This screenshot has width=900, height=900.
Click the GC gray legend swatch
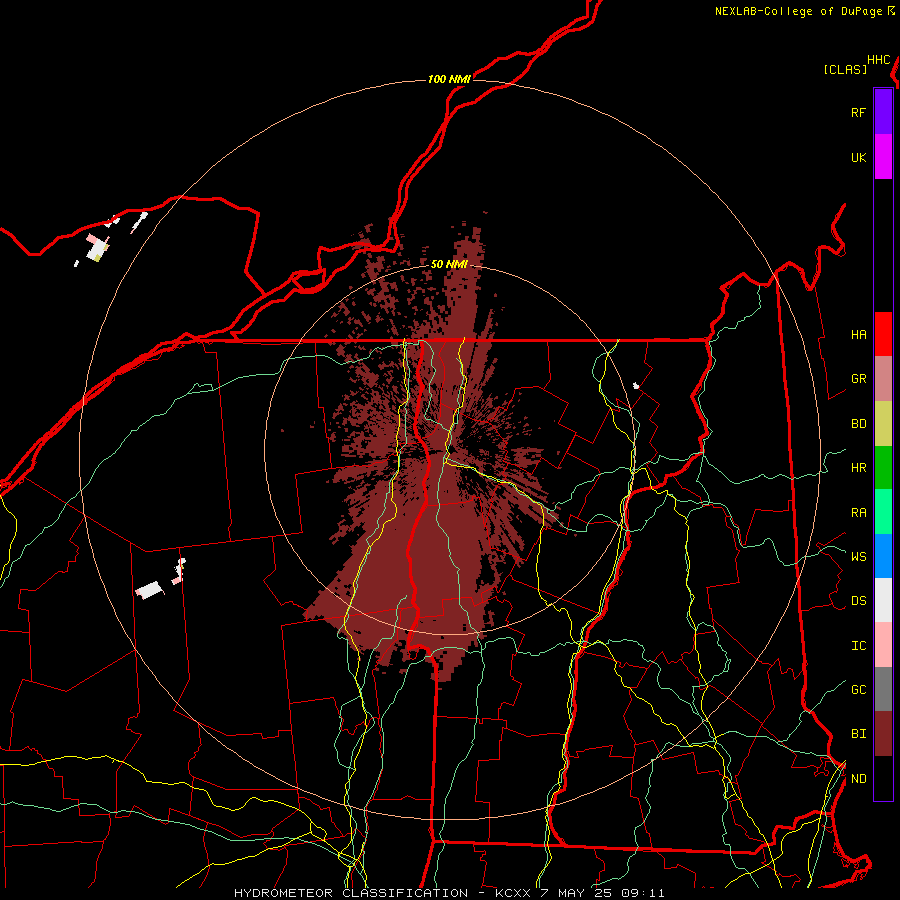click(x=883, y=689)
